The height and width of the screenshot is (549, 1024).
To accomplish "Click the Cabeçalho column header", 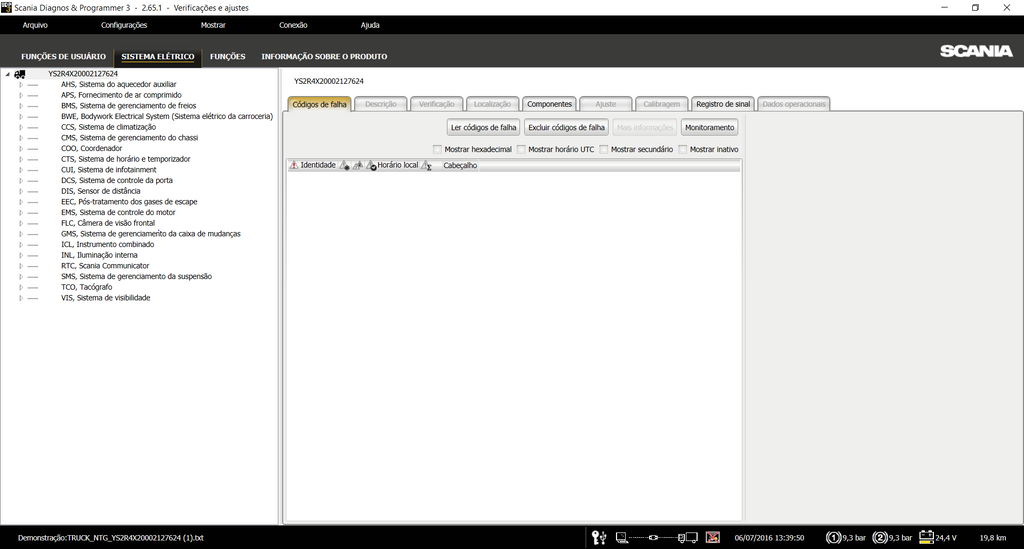I will pyautogui.click(x=460, y=166).
